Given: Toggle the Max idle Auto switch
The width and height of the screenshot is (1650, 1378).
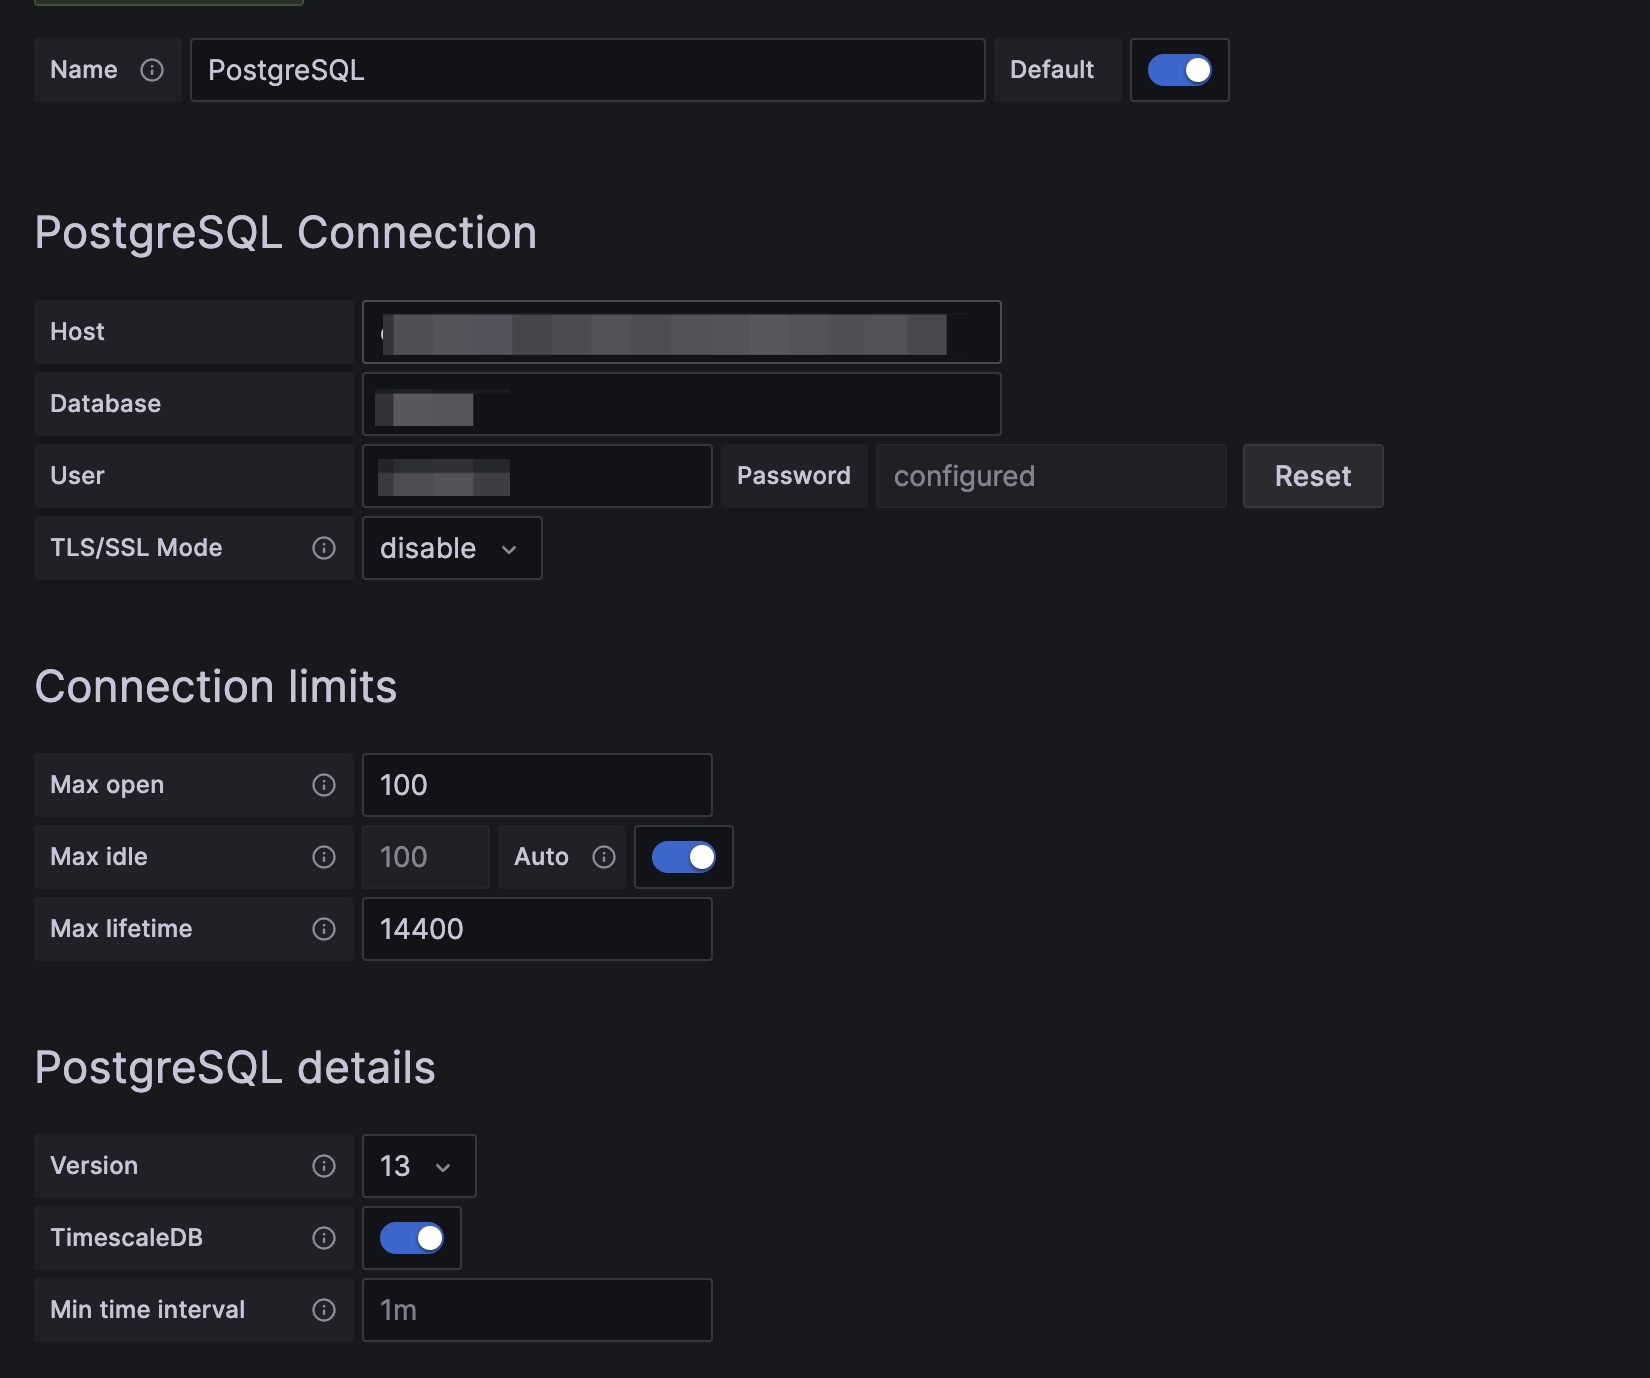Looking at the screenshot, I should (684, 857).
